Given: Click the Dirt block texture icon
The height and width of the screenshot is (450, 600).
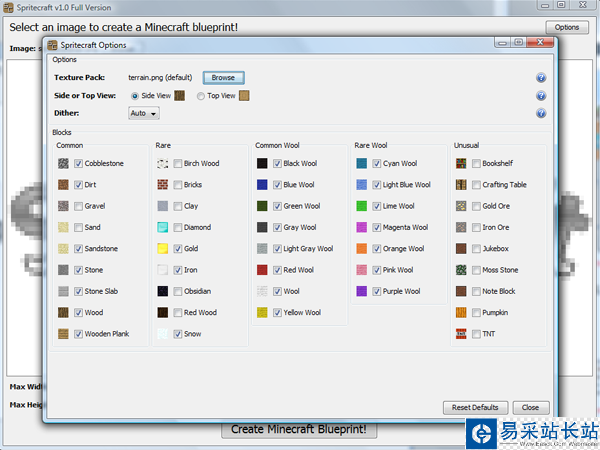Looking at the screenshot, I should click(63, 185).
